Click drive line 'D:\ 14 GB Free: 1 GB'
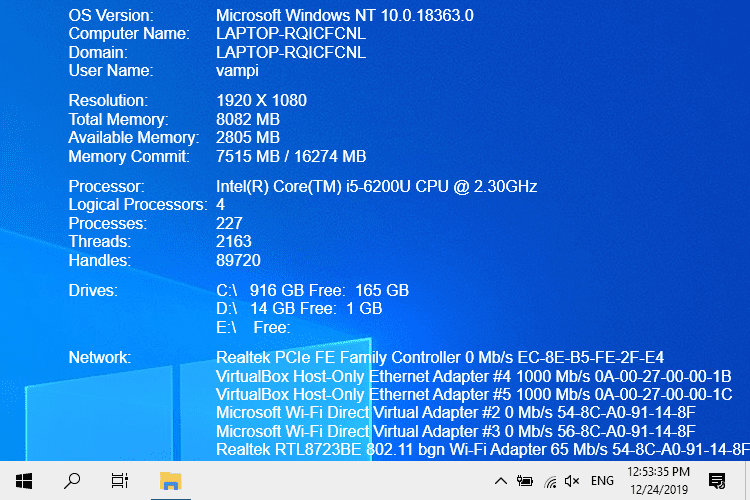The height and width of the screenshot is (500, 750). tap(299, 309)
